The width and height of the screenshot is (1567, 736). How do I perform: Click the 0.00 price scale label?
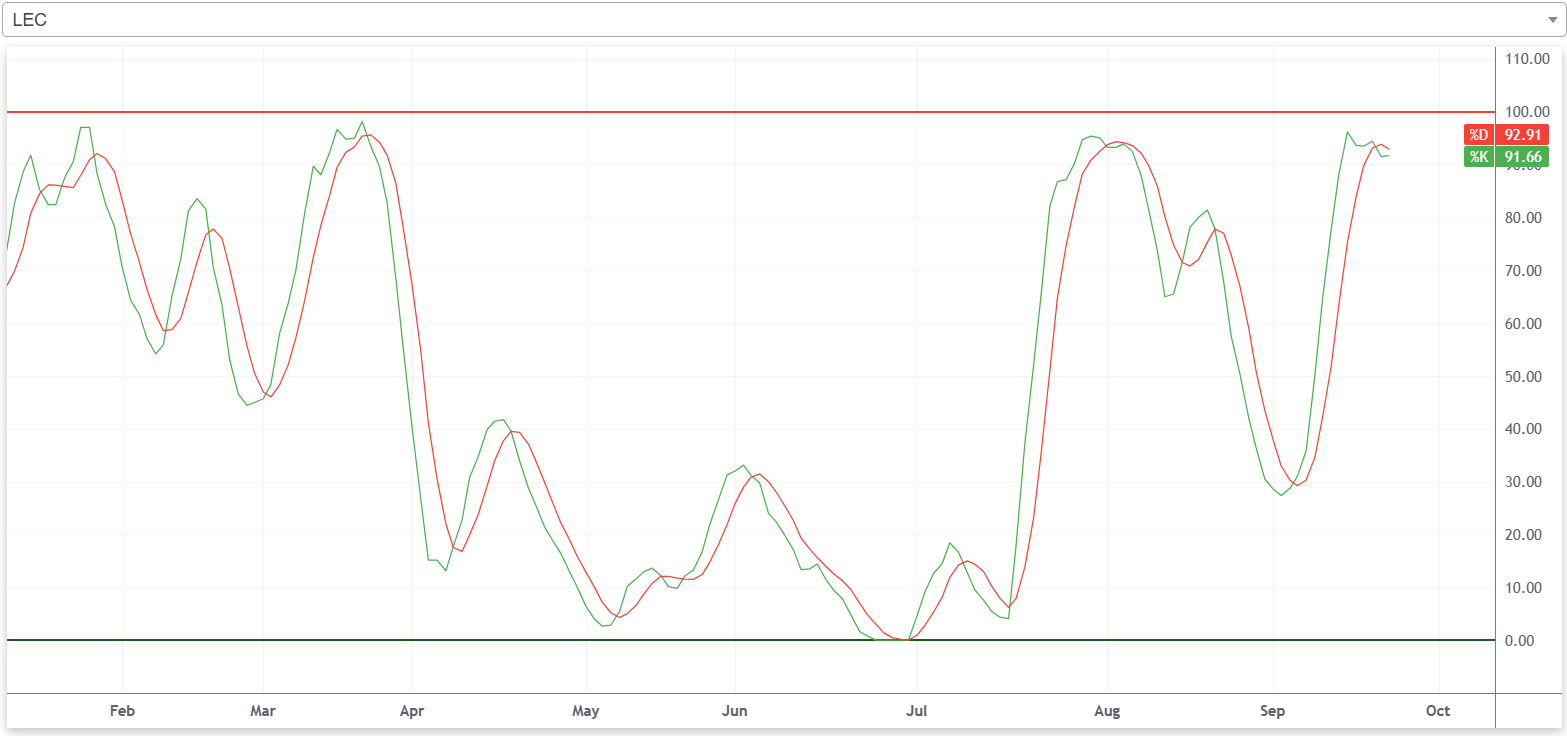pyautogui.click(x=1534, y=640)
